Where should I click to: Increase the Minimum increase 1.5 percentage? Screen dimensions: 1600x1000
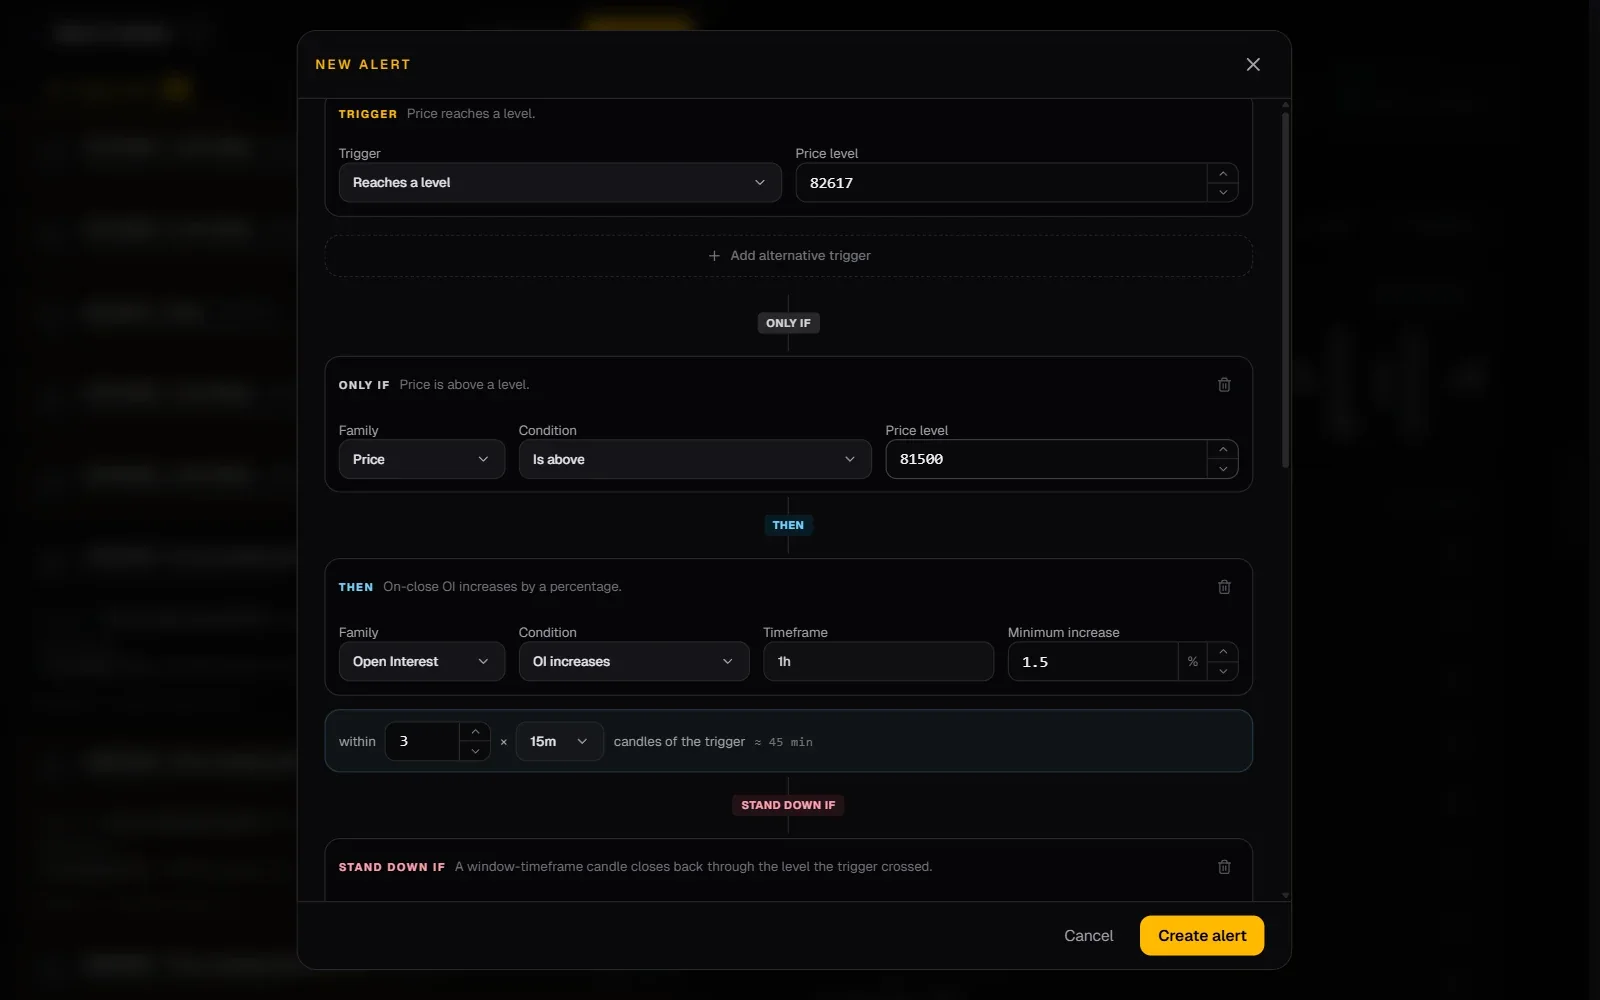point(1223,652)
